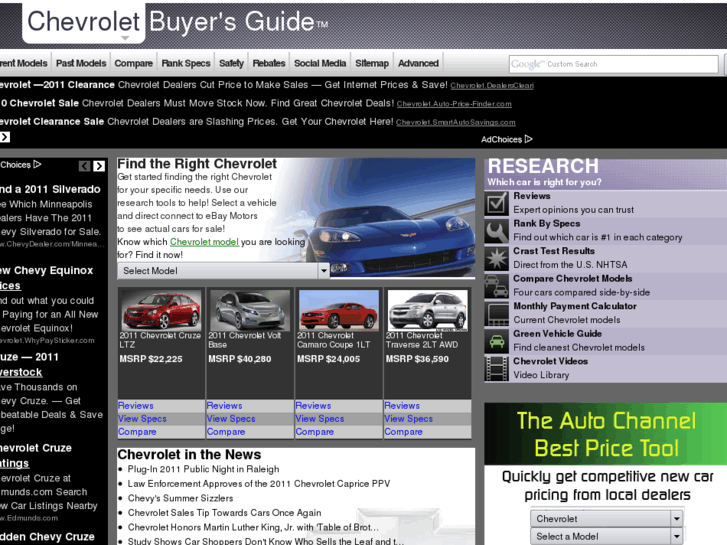The width and height of the screenshot is (727, 545).
Task: Click Chevrolet.WhyPaySticker.com sidebar ad link
Action: tap(47, 340)
